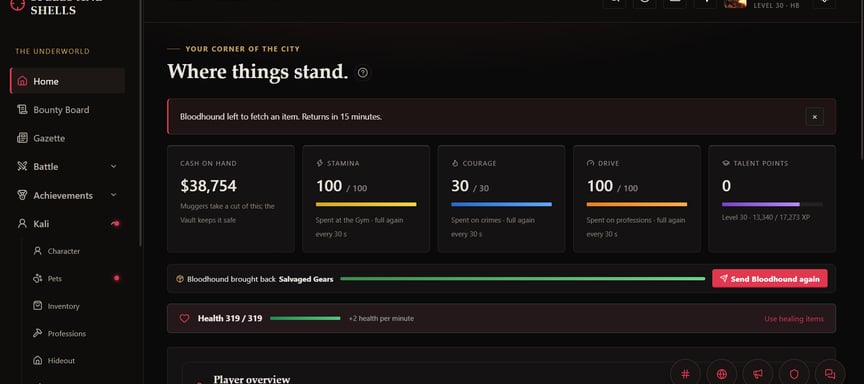
Task: Click the Battle crossed-swords icon
Action: click(x=22, y=166)
